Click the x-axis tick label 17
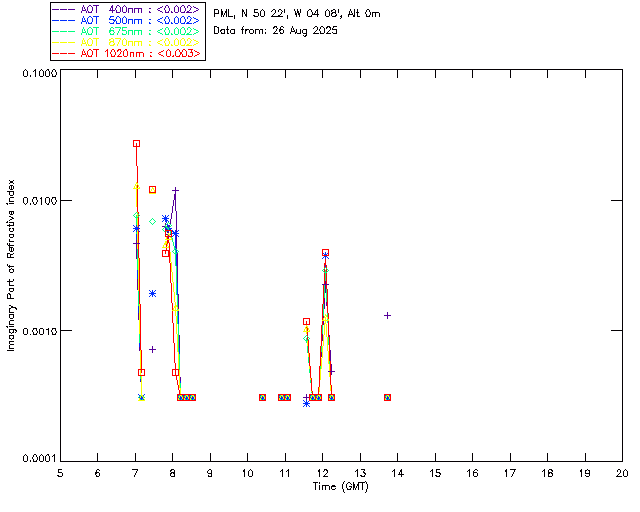 [510, 473]
